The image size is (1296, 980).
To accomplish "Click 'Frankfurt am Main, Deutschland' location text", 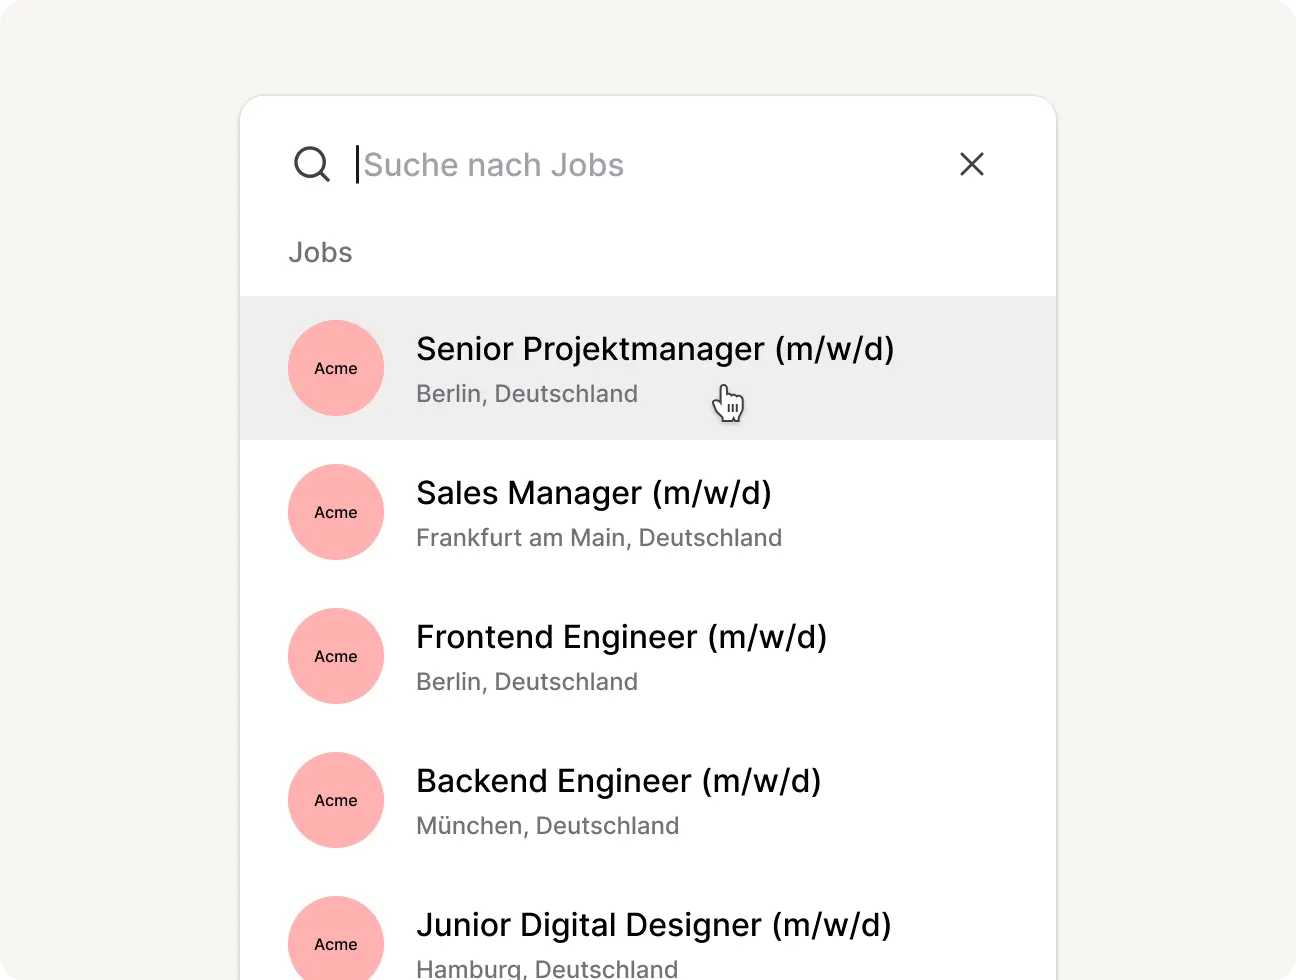I will [599, 538].
